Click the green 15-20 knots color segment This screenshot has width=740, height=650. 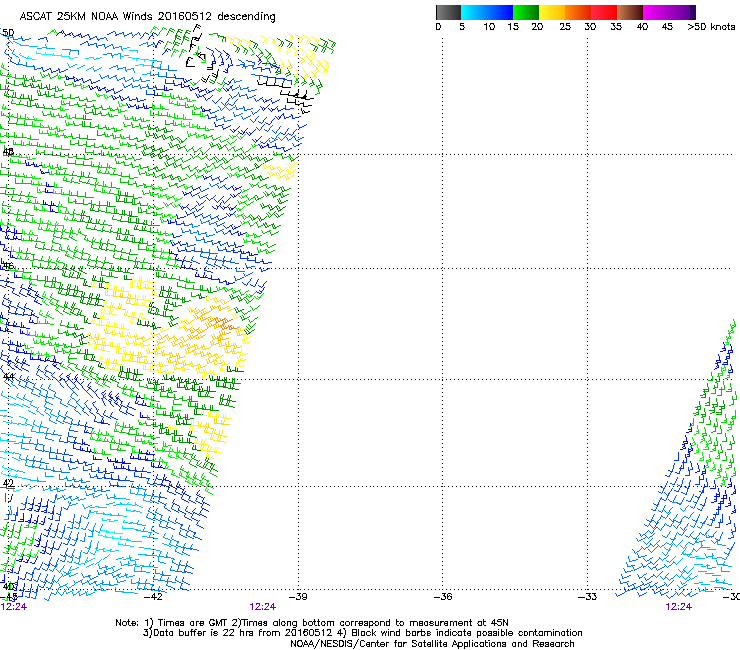526,12
